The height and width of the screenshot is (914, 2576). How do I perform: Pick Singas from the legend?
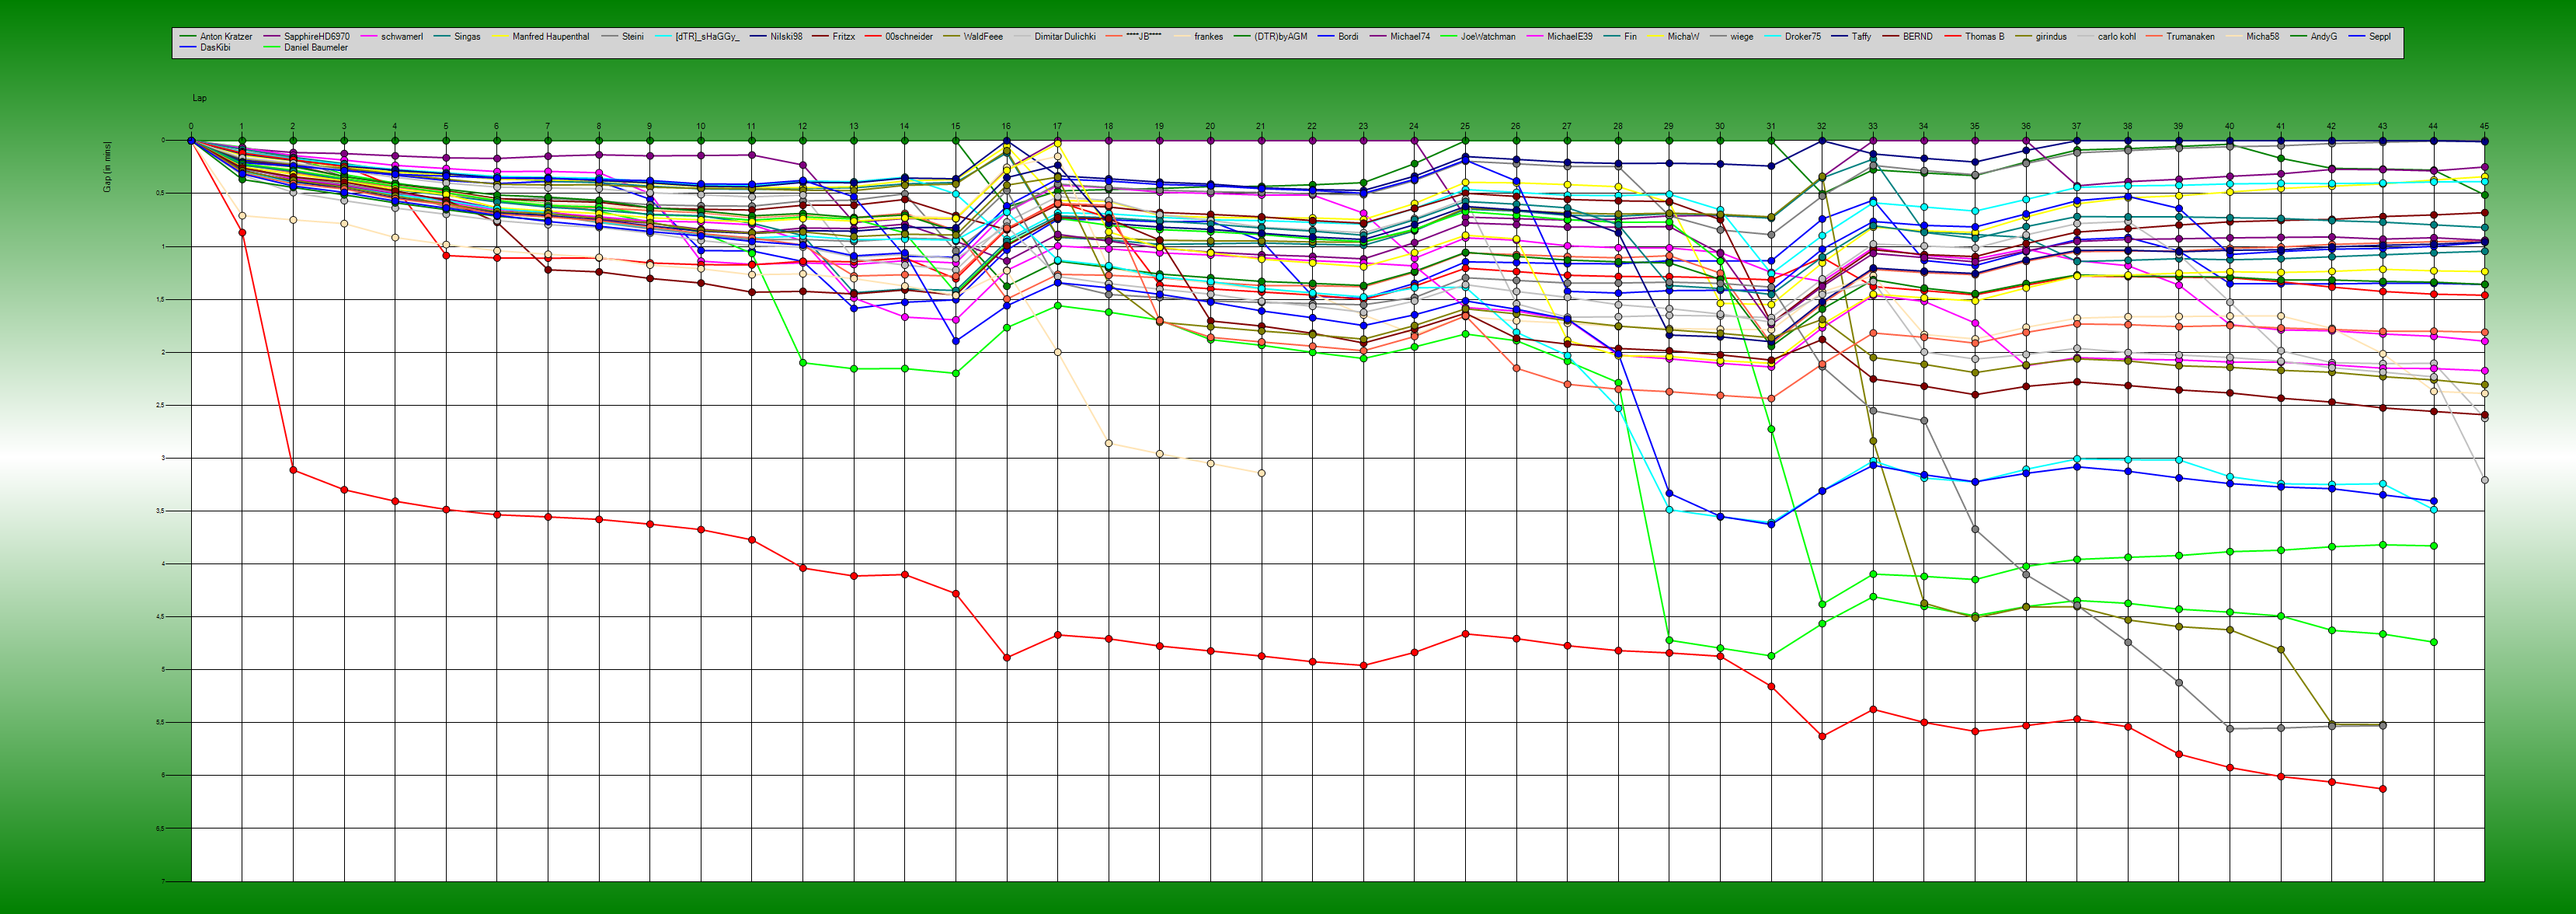coord(467,37)
